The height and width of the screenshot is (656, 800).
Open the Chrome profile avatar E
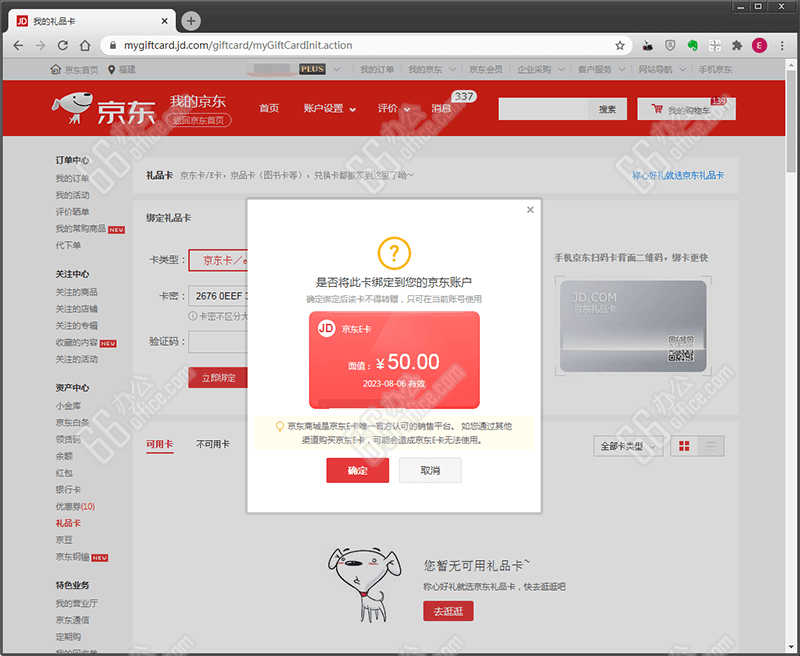pos(759,45)
